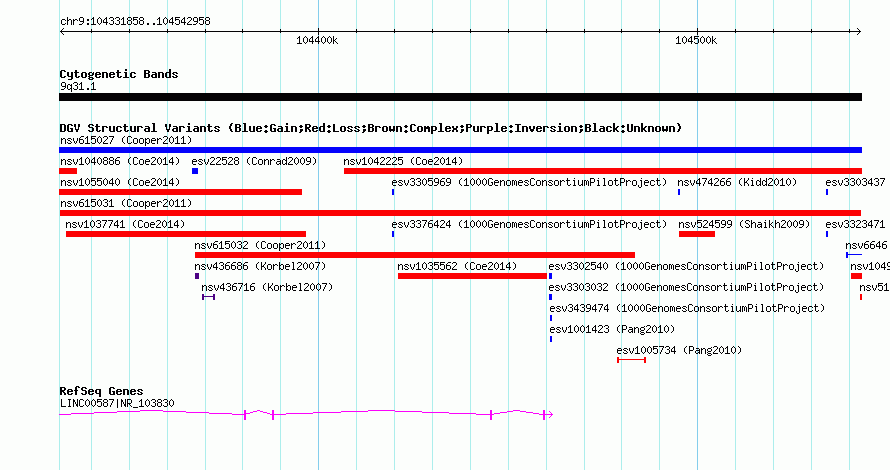Click the nsv1037741 (Coe2014) label
The height and width of the screenshot is (470, 890).
pos(125,224)
